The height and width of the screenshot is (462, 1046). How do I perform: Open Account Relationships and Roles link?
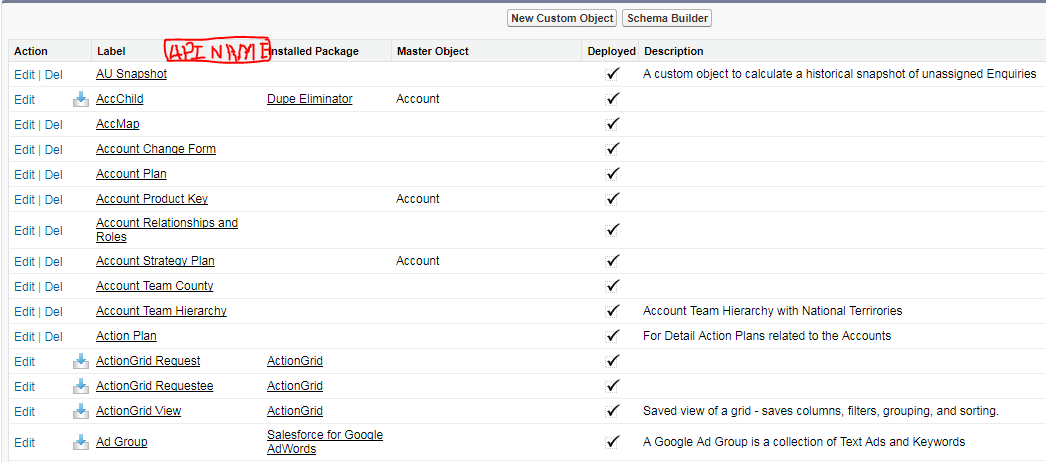pos(167,230)
